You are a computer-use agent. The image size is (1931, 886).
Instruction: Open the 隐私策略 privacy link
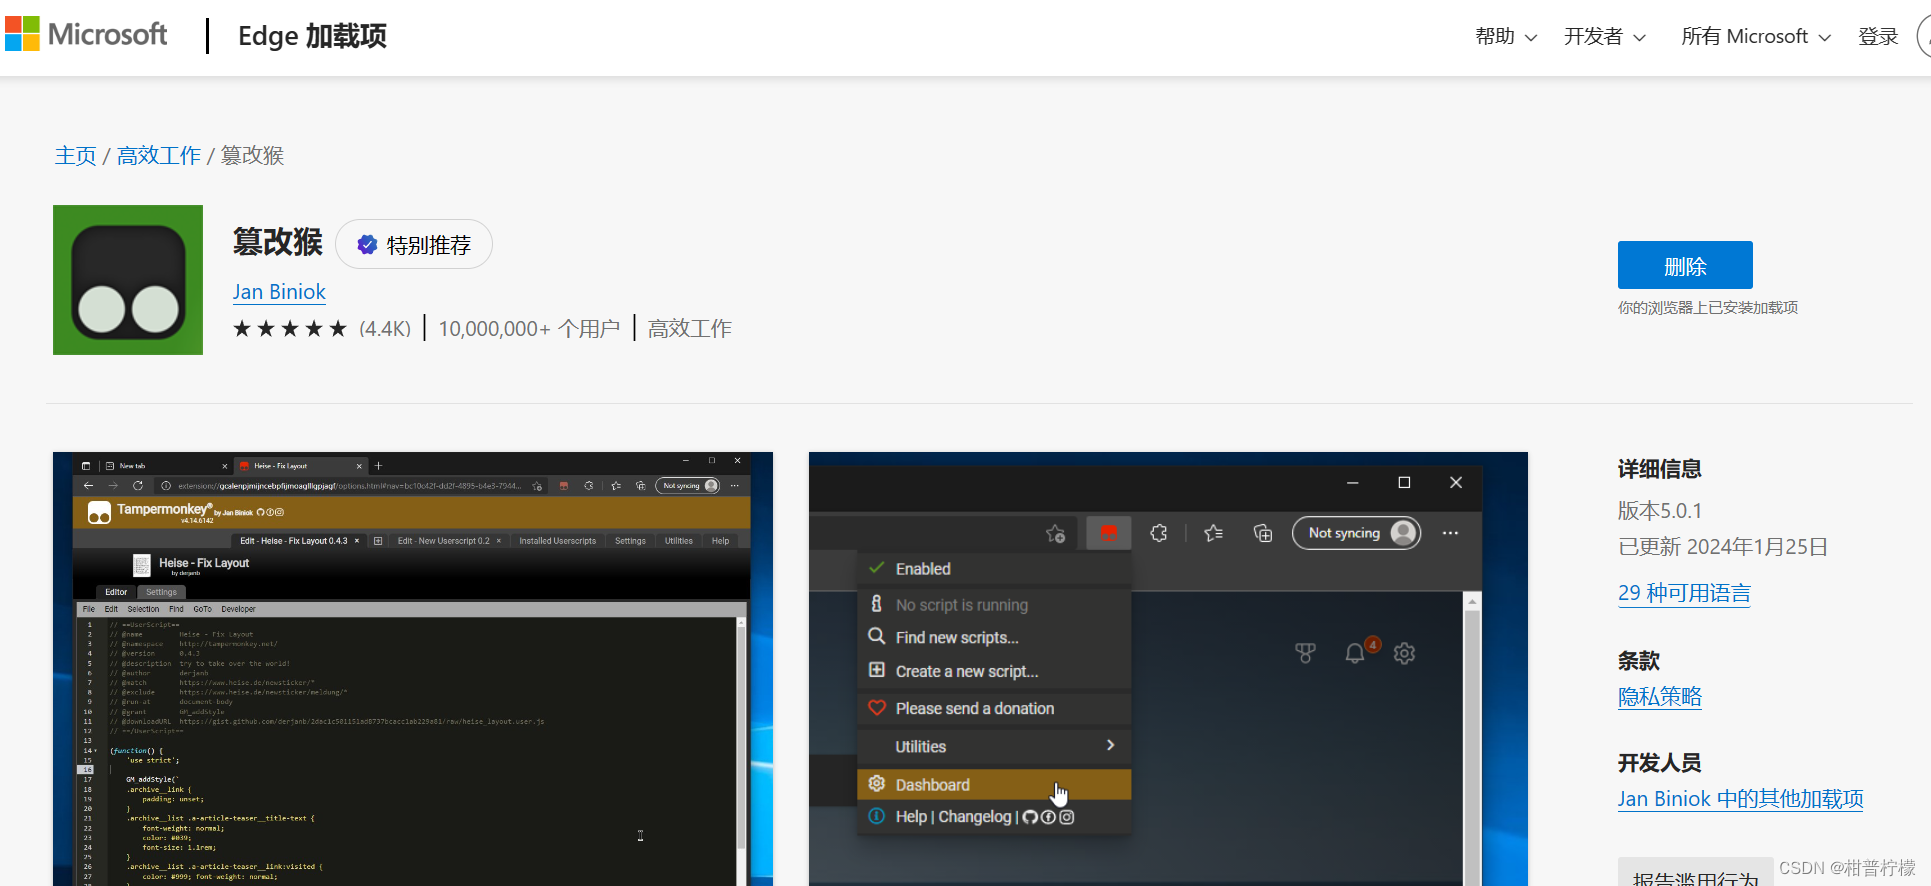pos(1660,697)
